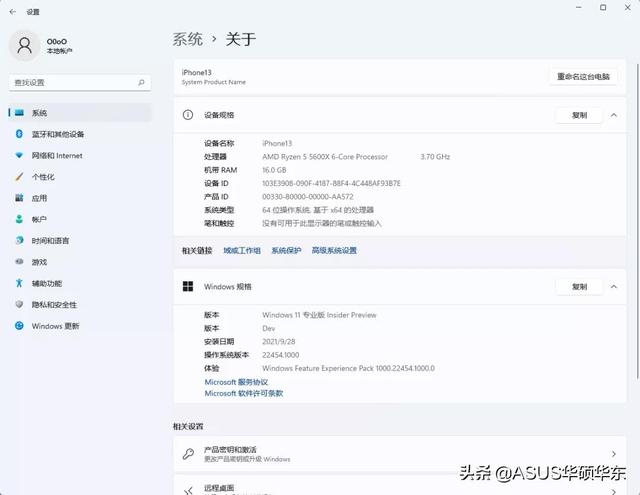Open 网络和 Internet settings
The height and width of the screenshot is (495, 640).
click(x=80, y=155)
